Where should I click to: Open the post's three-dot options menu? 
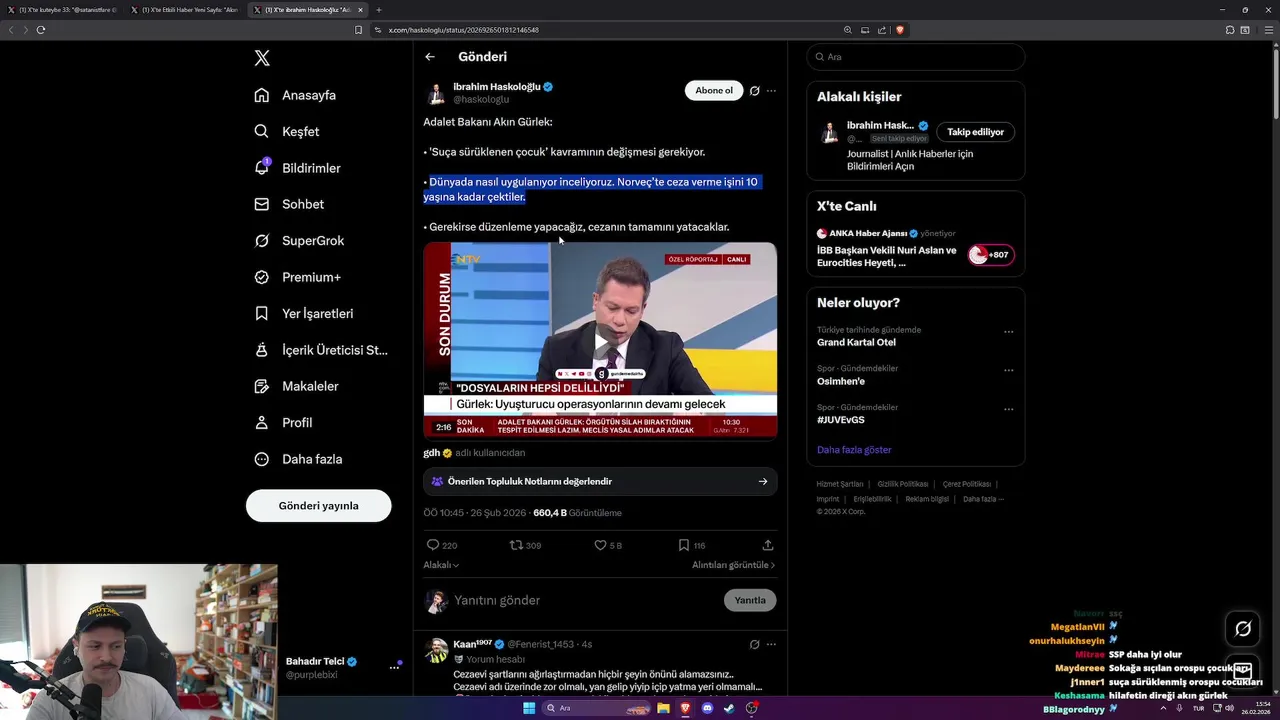(771, 90)
